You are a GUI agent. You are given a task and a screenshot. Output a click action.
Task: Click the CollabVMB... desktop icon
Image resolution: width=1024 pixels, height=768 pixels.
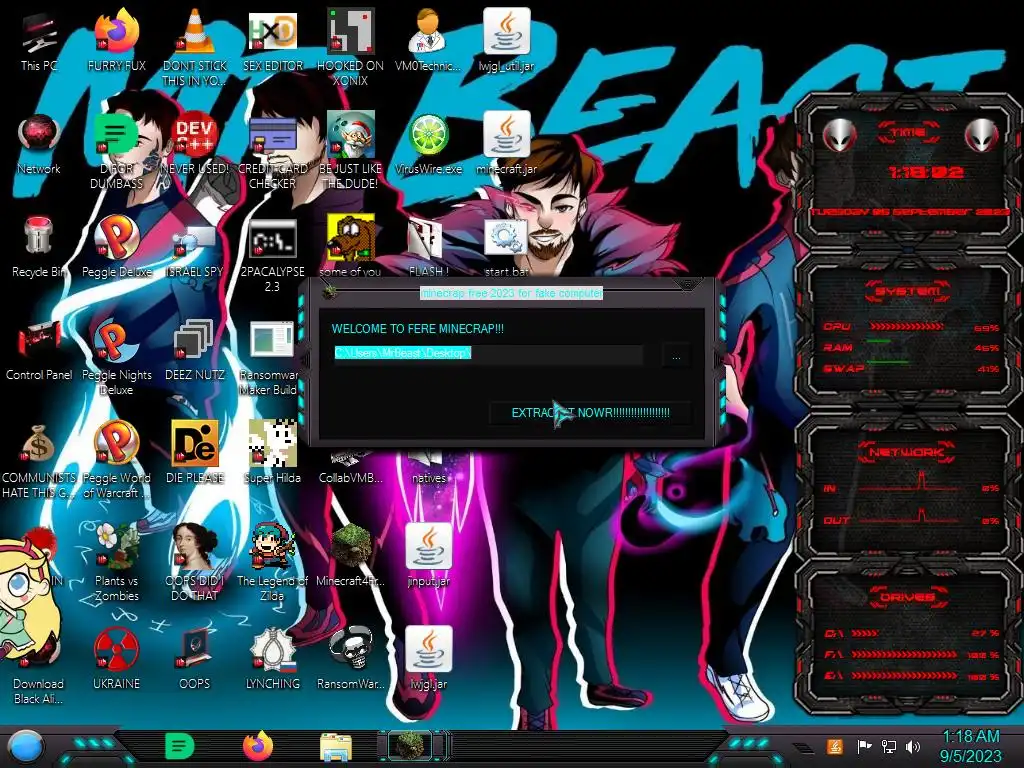[351, 466]
